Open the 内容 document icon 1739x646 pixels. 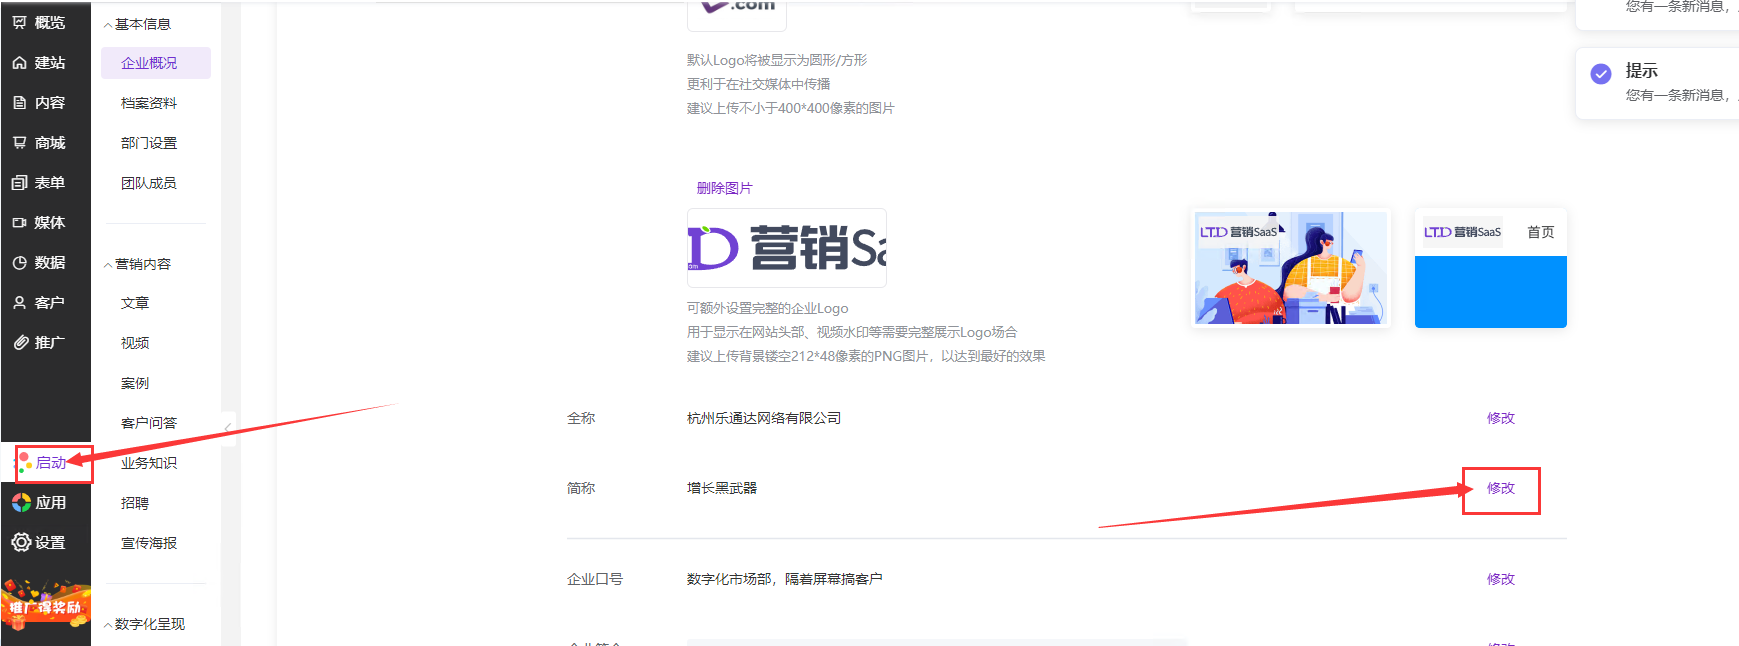tap(19, 102)
